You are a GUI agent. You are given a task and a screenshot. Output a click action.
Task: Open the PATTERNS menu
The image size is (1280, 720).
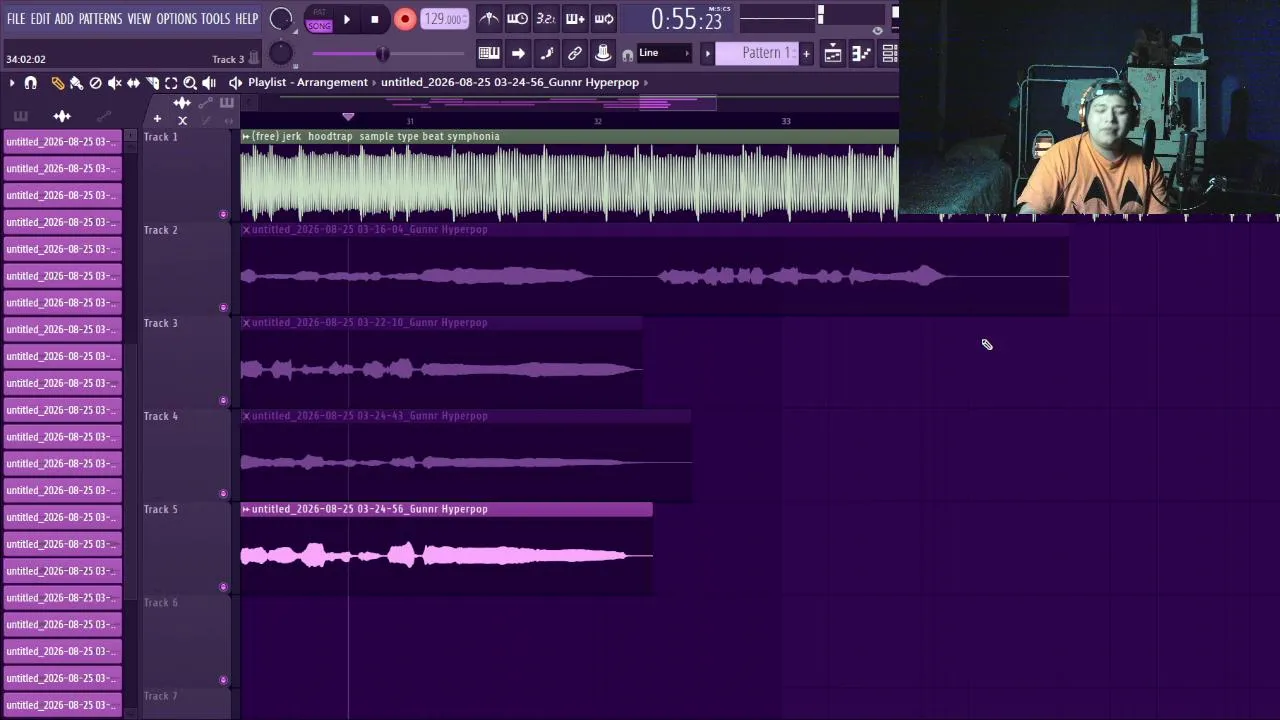click(x=100, y=19)
